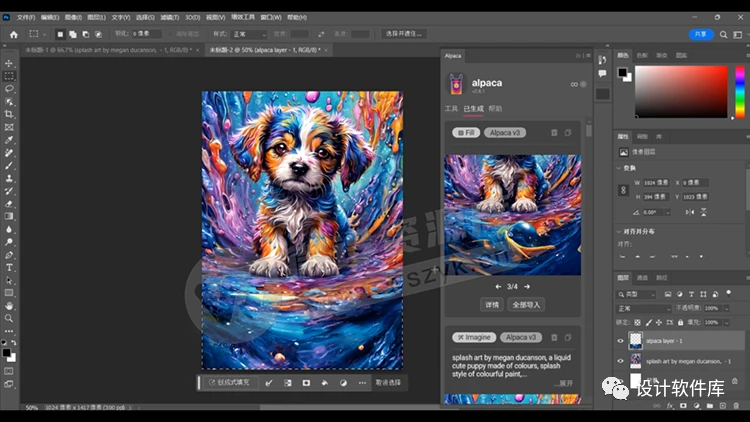Select the Lasso tool
Image resolution: width=750 pixels, height=422 pixels.
pos(9,89)
